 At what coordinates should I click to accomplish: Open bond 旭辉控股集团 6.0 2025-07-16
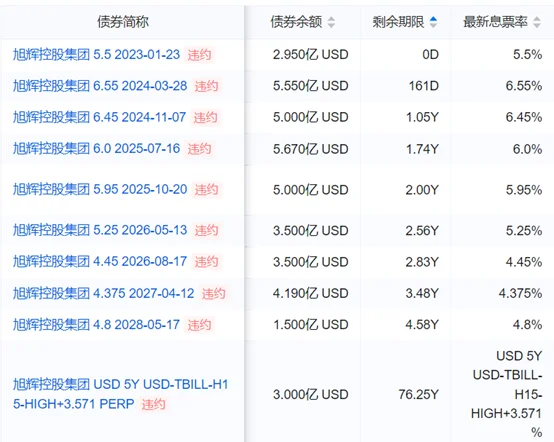pyautogui.click(x=96, y=149)
